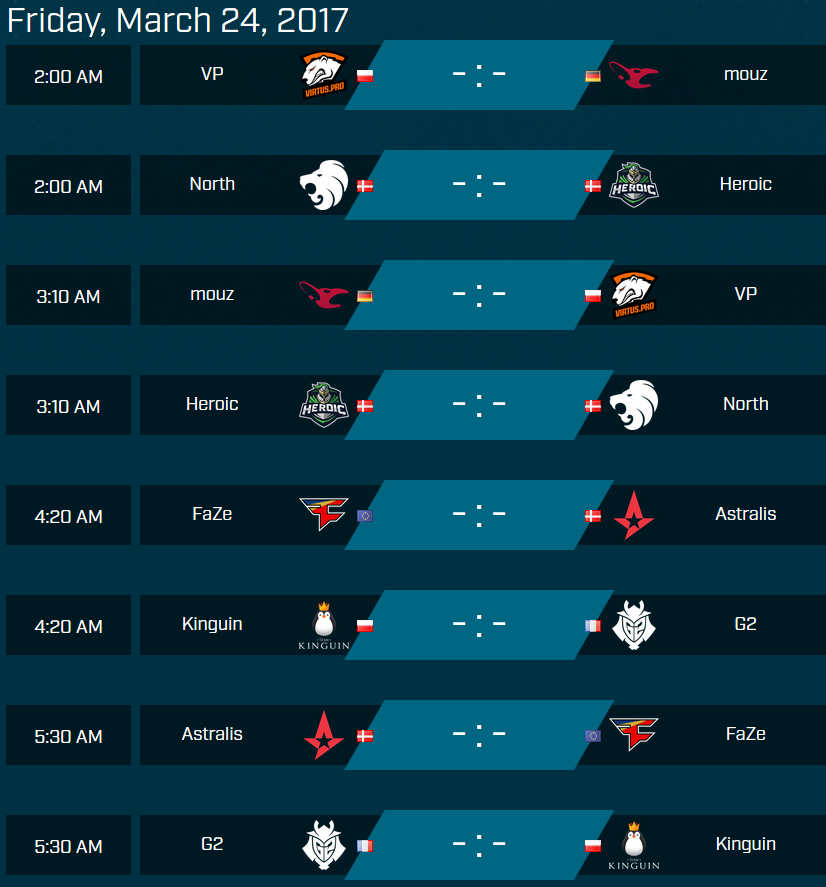Click the French flag next to G2 at 5:30 AM
The image size is (826, 887).
(365, 846)
